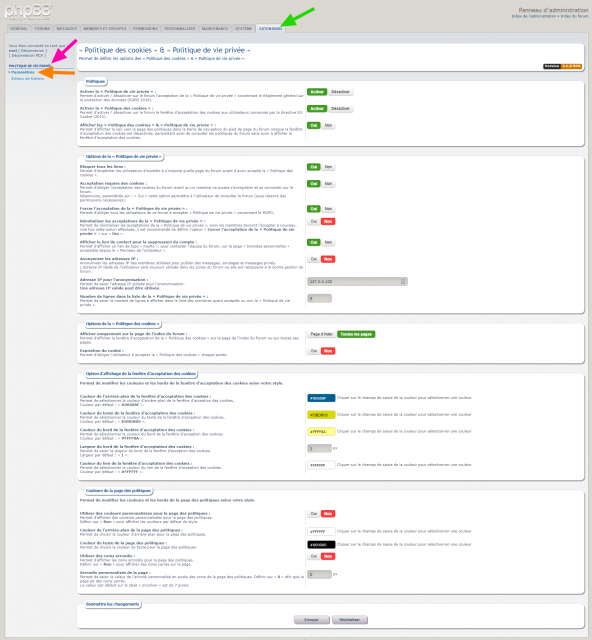Click the phpBB logo in the header
The height and width of the screenshot is (640, 592).
coord(28,11)
